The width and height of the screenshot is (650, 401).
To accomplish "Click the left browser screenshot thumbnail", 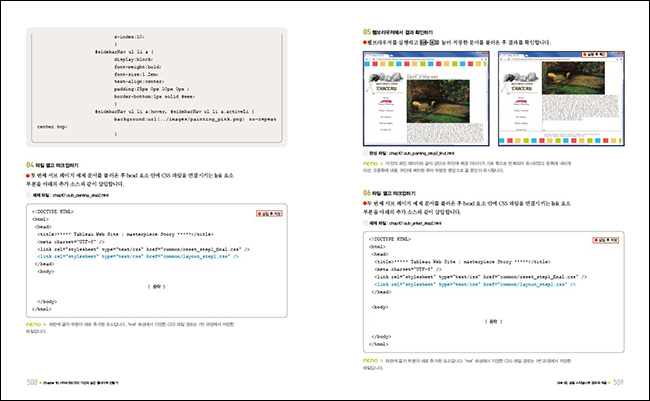I will 424,100.
